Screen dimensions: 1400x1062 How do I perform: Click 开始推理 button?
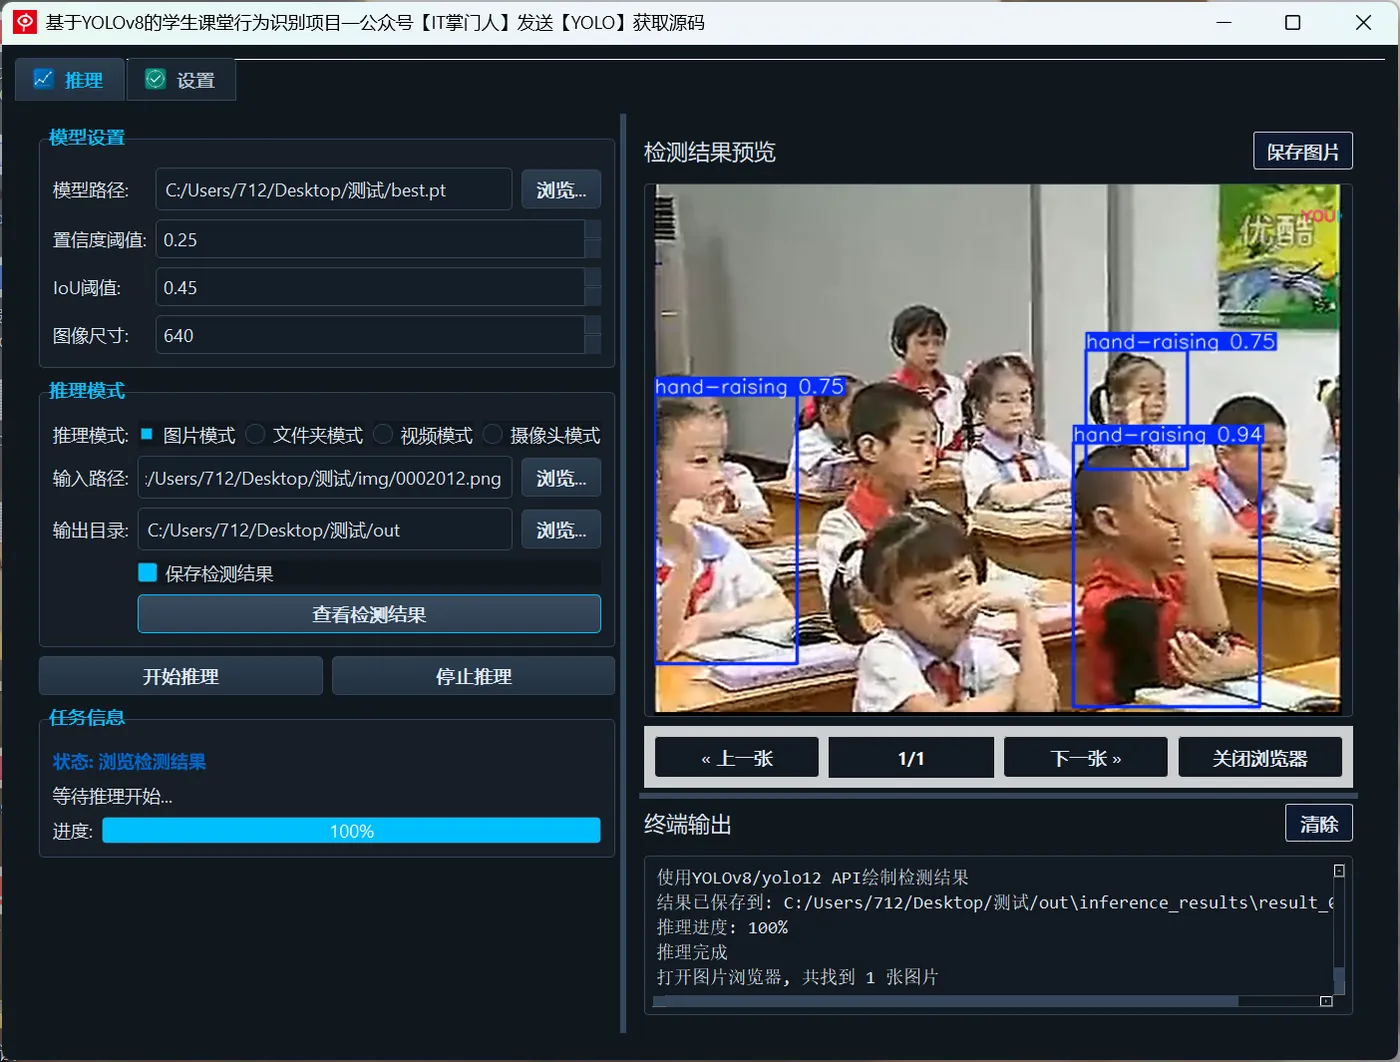point(181,676)
